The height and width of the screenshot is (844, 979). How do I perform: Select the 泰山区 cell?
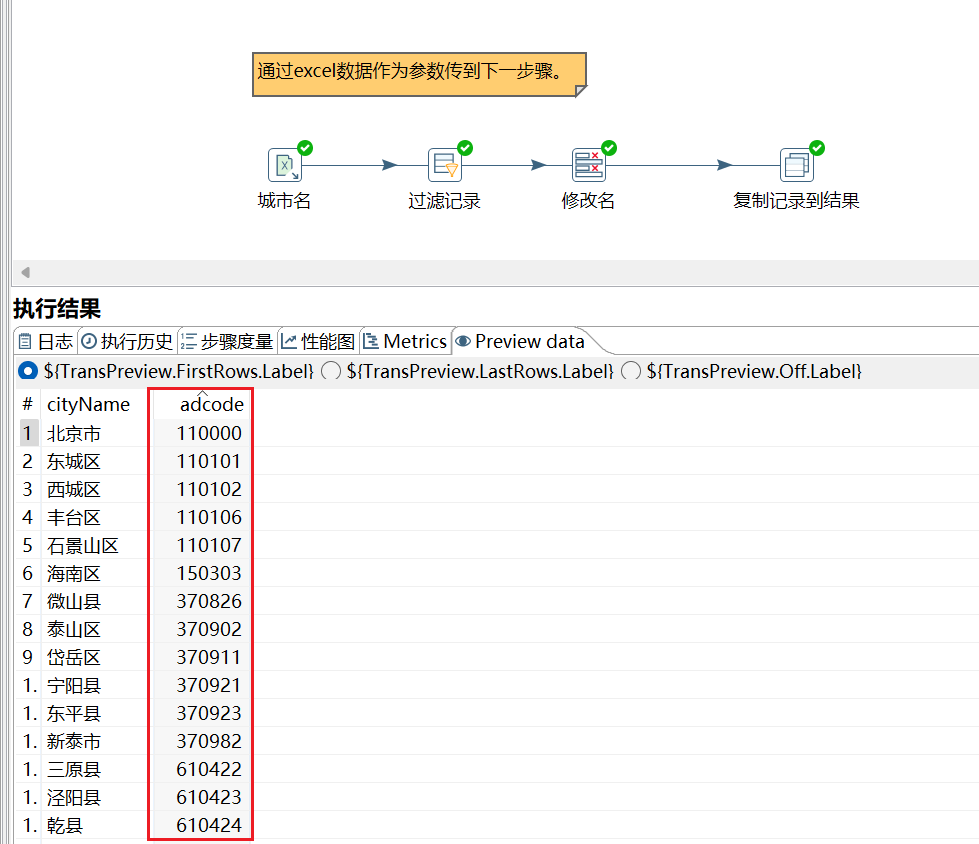click(74, 629)
